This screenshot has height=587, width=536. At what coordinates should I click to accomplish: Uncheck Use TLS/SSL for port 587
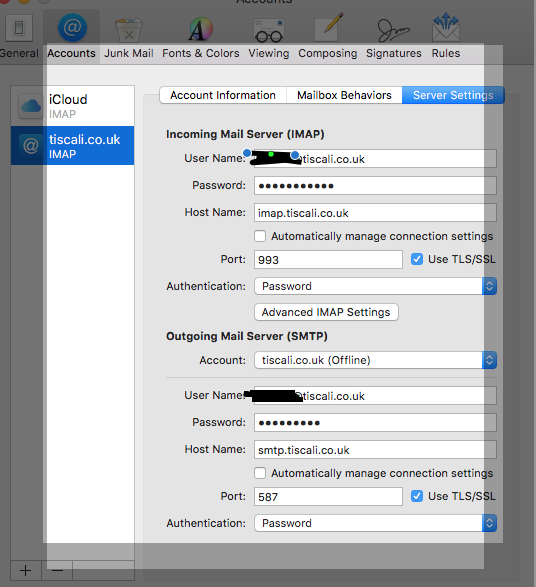click(417, 496)
